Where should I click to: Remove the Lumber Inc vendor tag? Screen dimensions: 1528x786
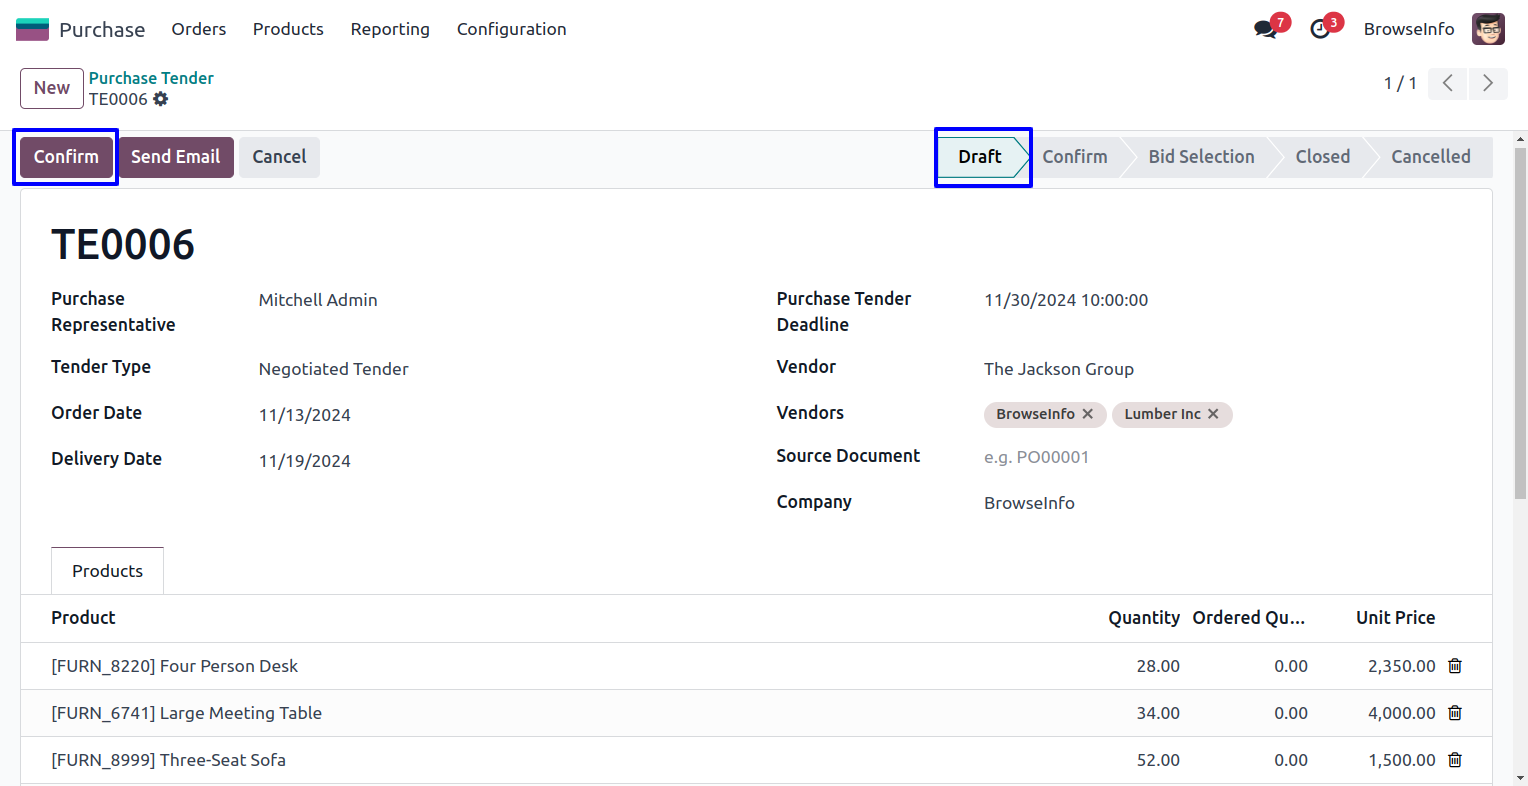[x=1213, y=414]
